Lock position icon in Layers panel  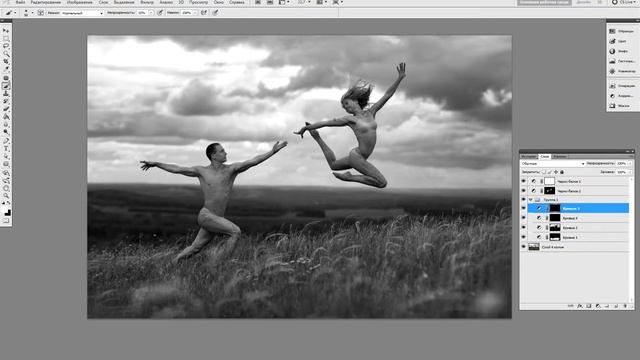pos(556,172)
